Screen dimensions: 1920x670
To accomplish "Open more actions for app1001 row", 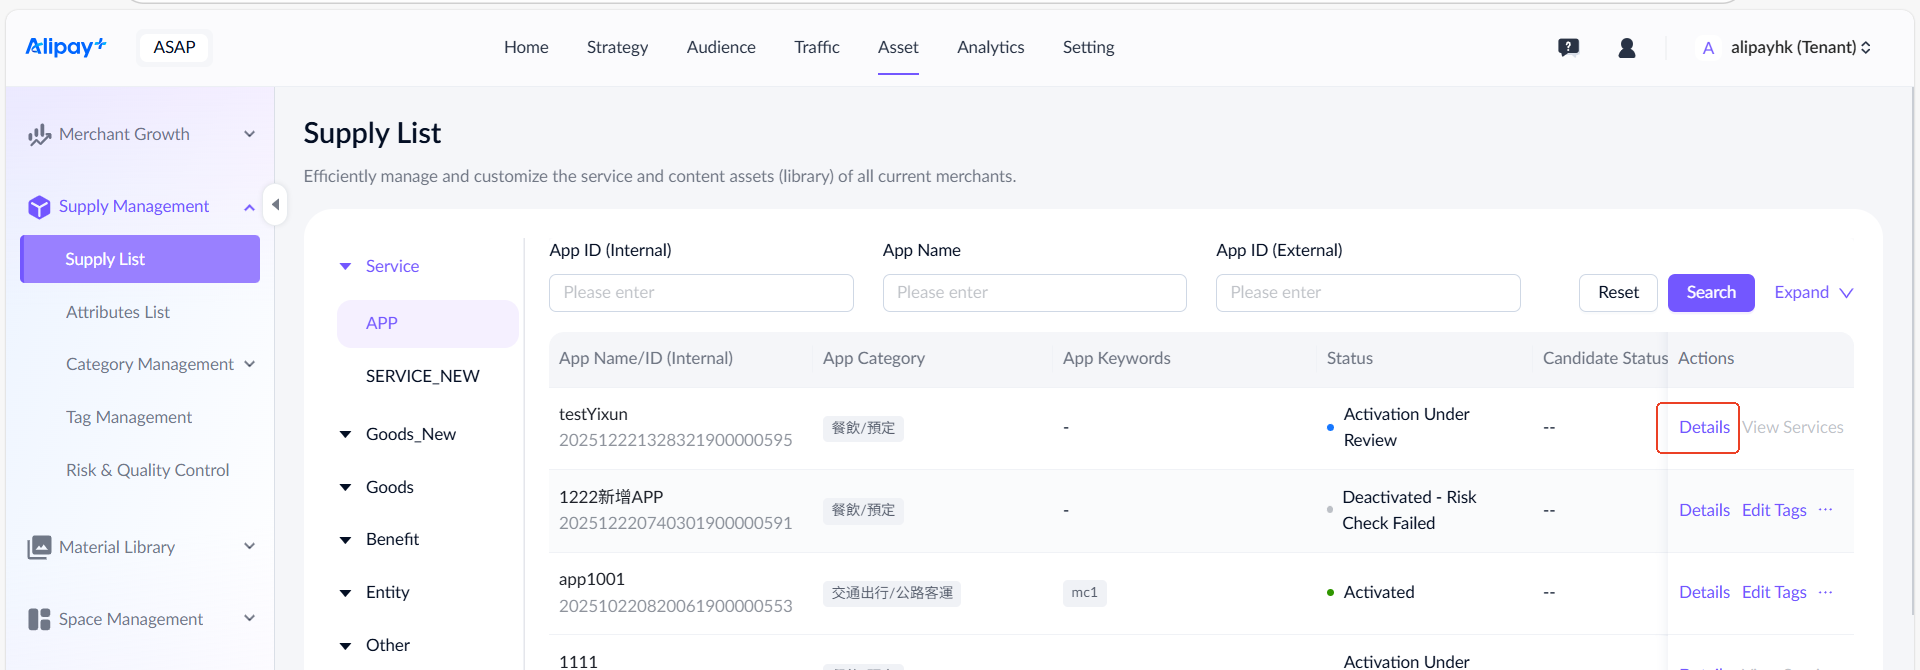I will [1826, 592].
